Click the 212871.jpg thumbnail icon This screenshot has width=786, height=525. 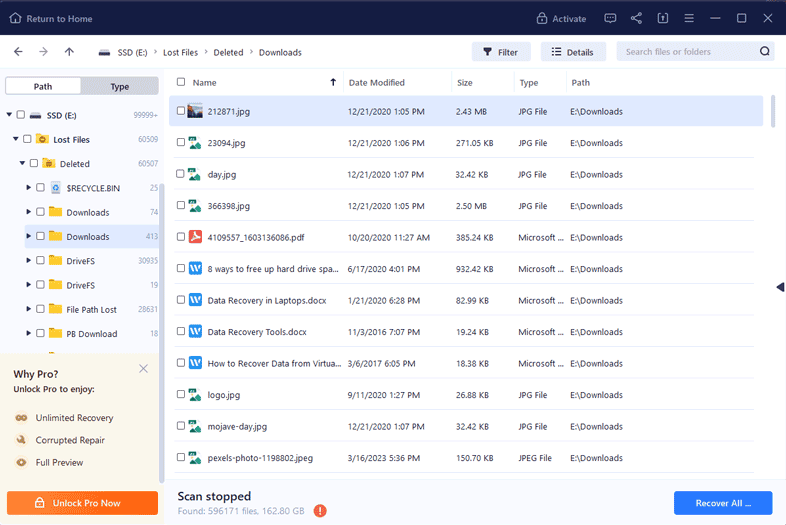[195, 111]
